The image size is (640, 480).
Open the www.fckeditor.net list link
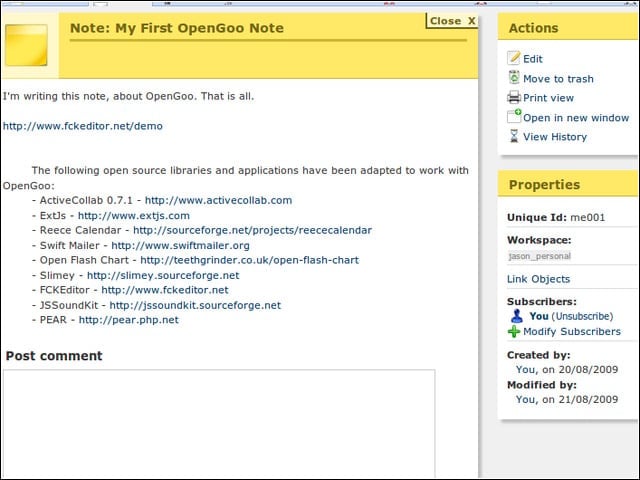tap(164, 290)
